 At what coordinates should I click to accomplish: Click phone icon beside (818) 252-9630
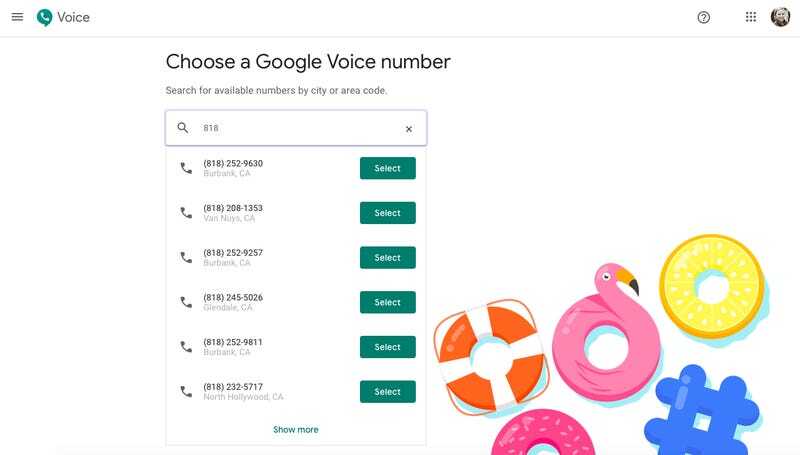point(186,168)
